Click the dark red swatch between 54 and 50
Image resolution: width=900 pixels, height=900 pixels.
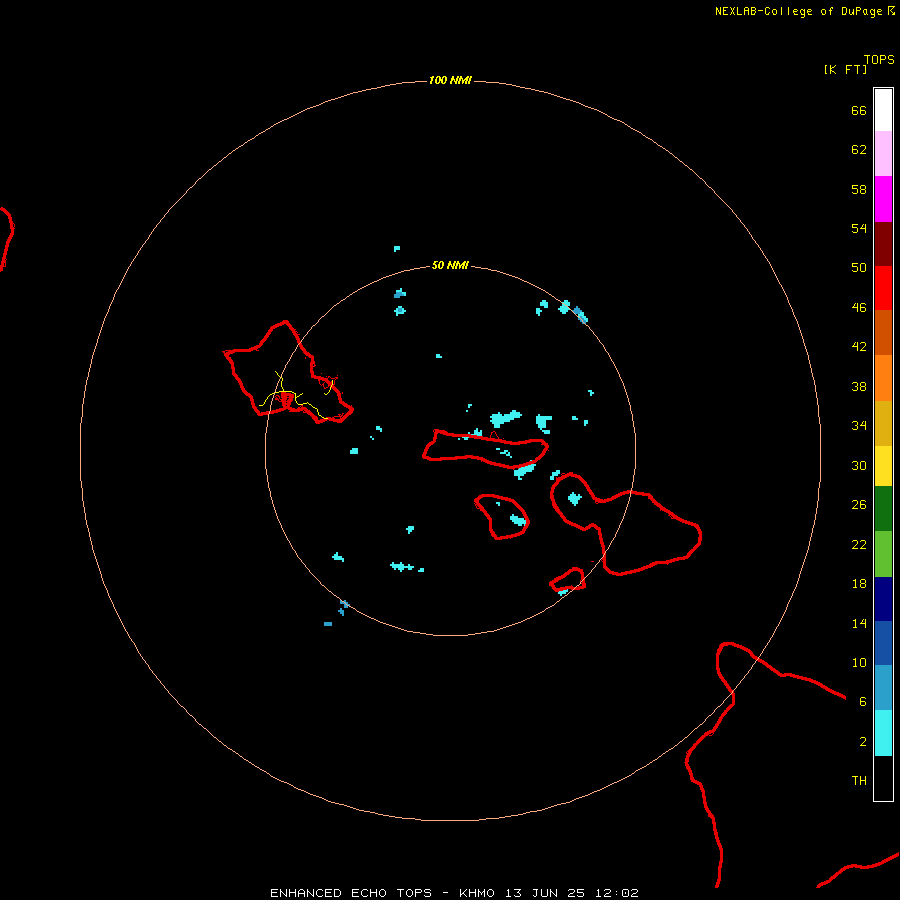[x=883, y=243]
